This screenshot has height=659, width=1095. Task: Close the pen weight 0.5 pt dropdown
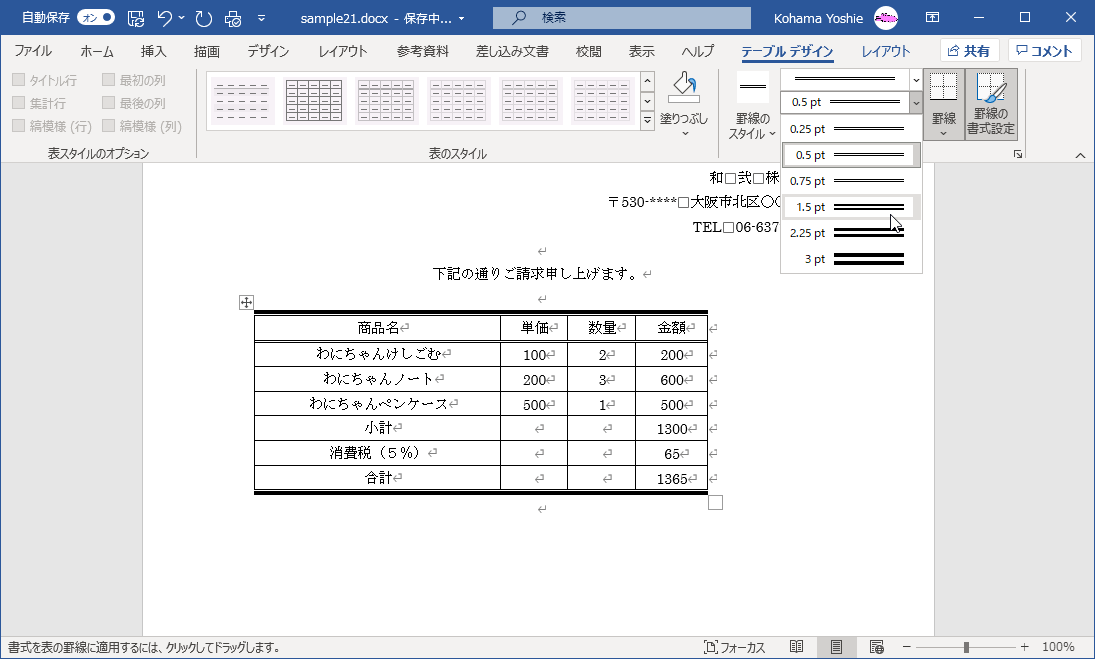click(x=916, y=103)
